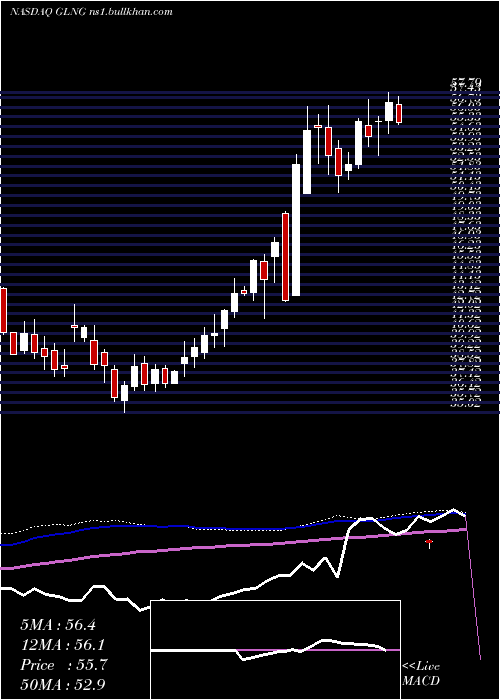The image size is (500, 700).
Task: Click the first red candlestick at chart left edge
Action: click(x=3, y=311)
